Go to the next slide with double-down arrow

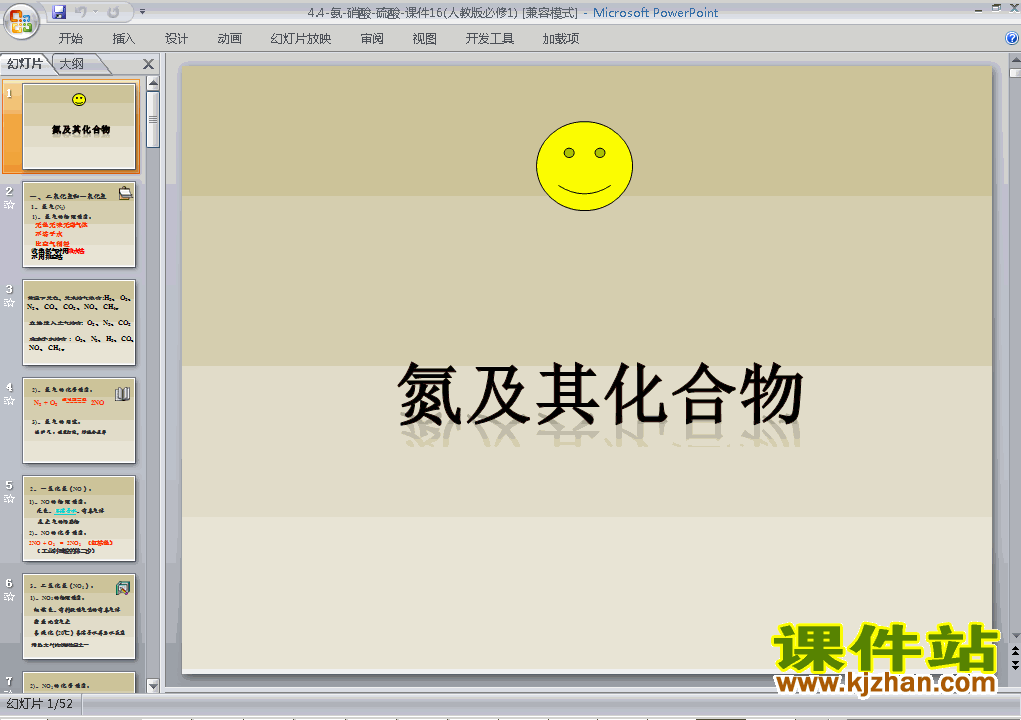coord(1015,665)
